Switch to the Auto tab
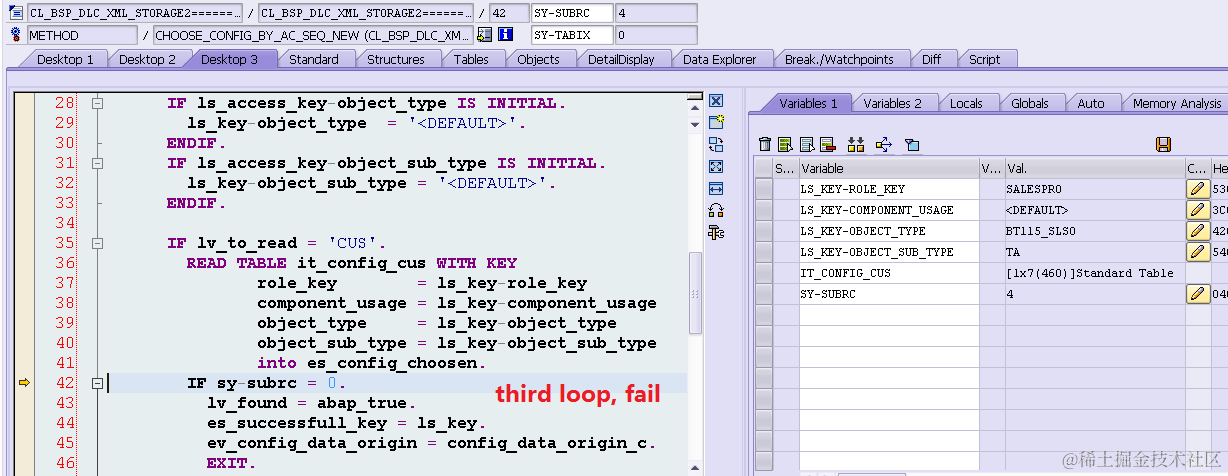The height and width of the screenshot is (476, 1228). pos(1091,103)
